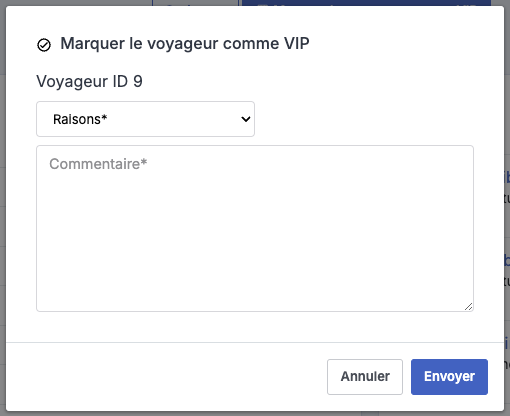Viewport: 510px width, 416px height.
Task: Click the dimmed backdrop below the dialog
Action: 255,414
